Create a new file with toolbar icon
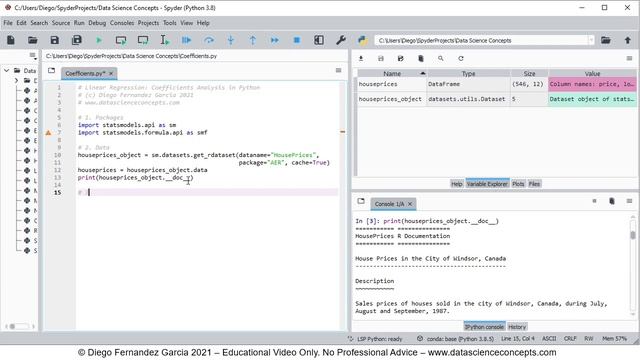 click(x=11, y=40)
